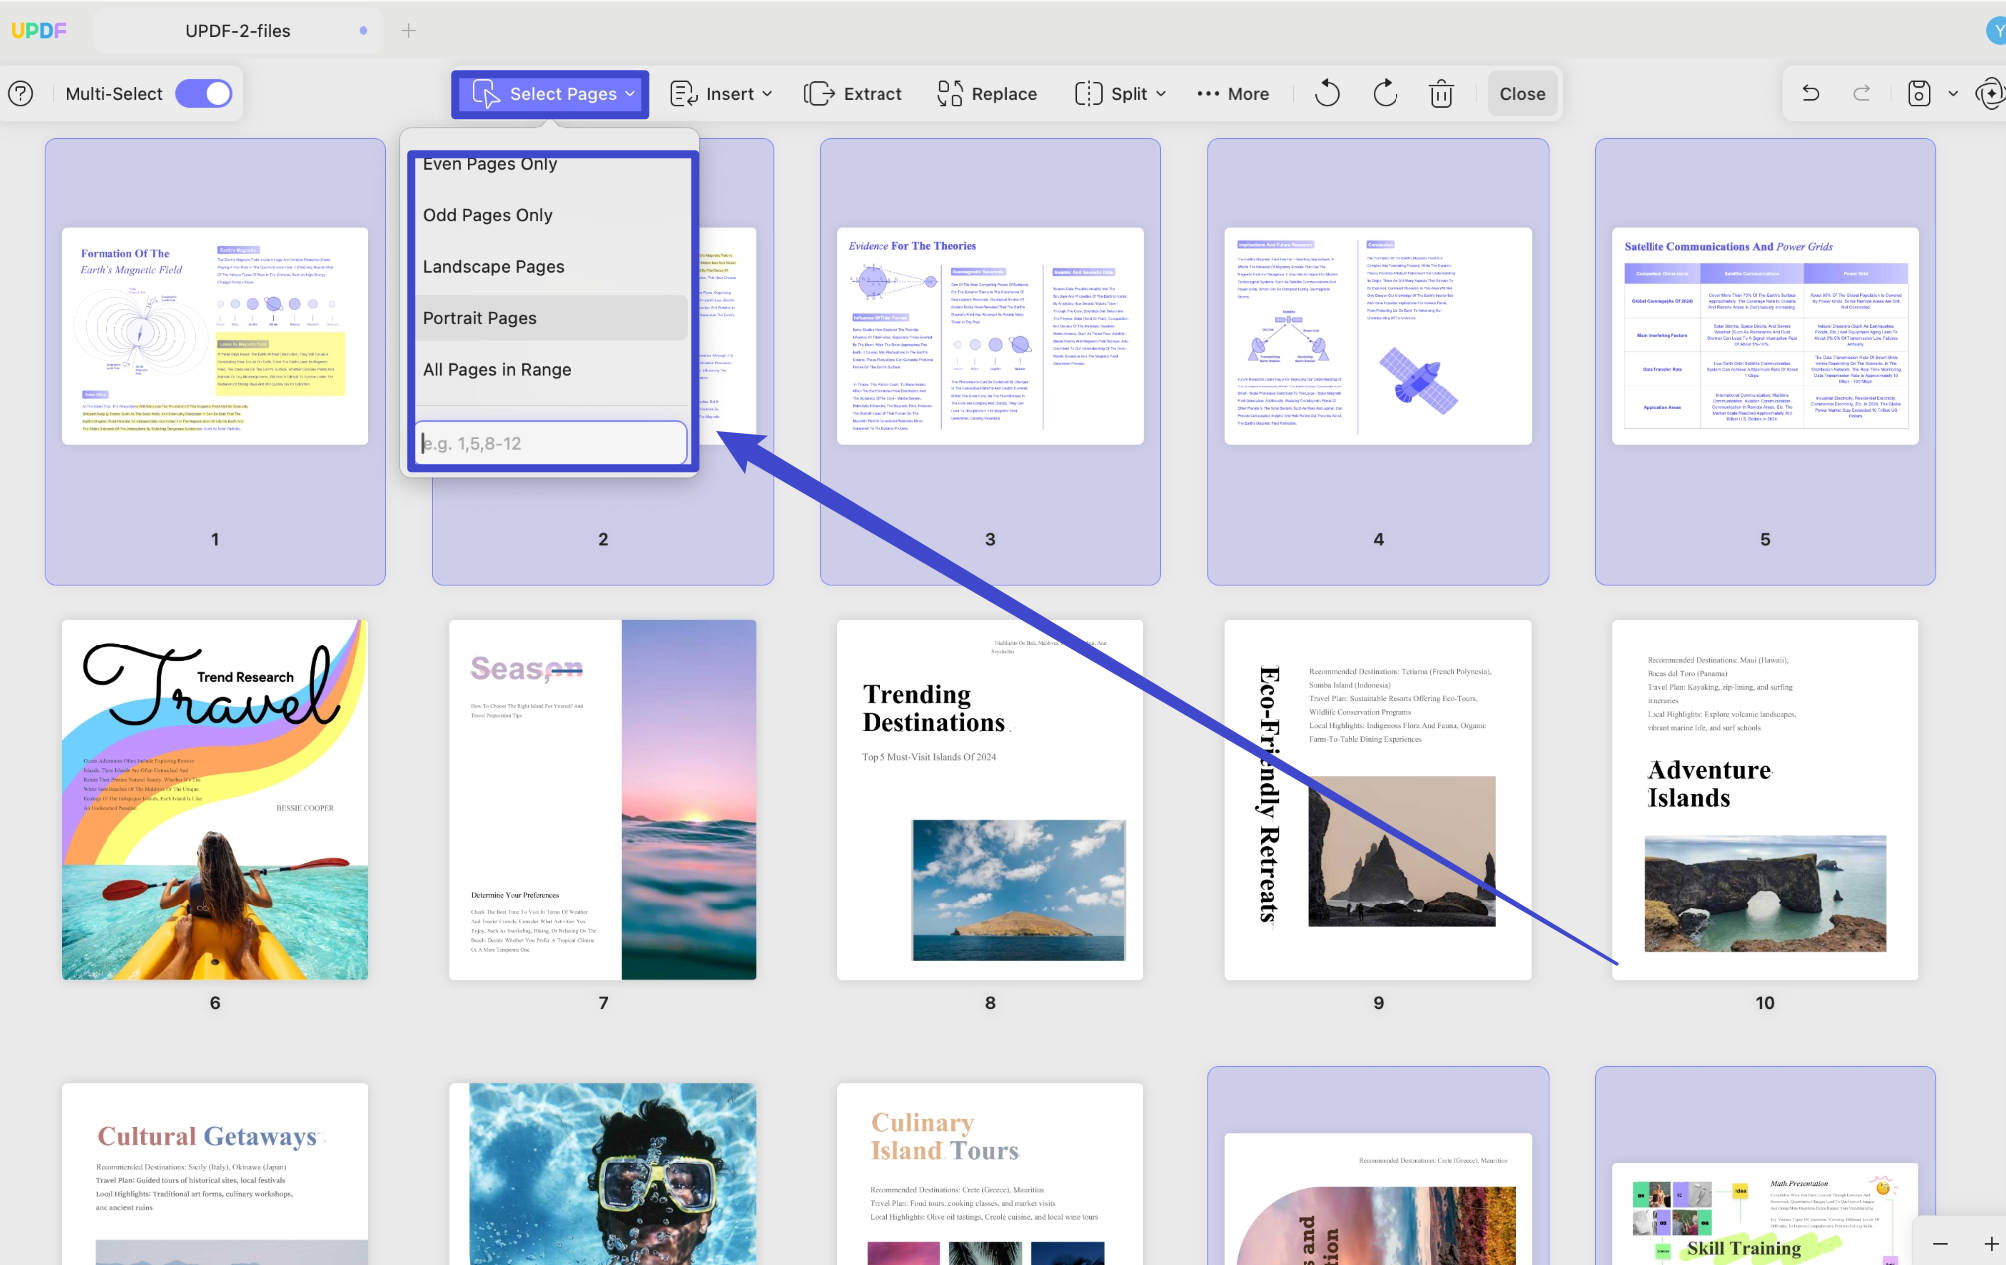Click the save icon
Viewport: 2006px width, 1265px height.
pos(1919,94)
